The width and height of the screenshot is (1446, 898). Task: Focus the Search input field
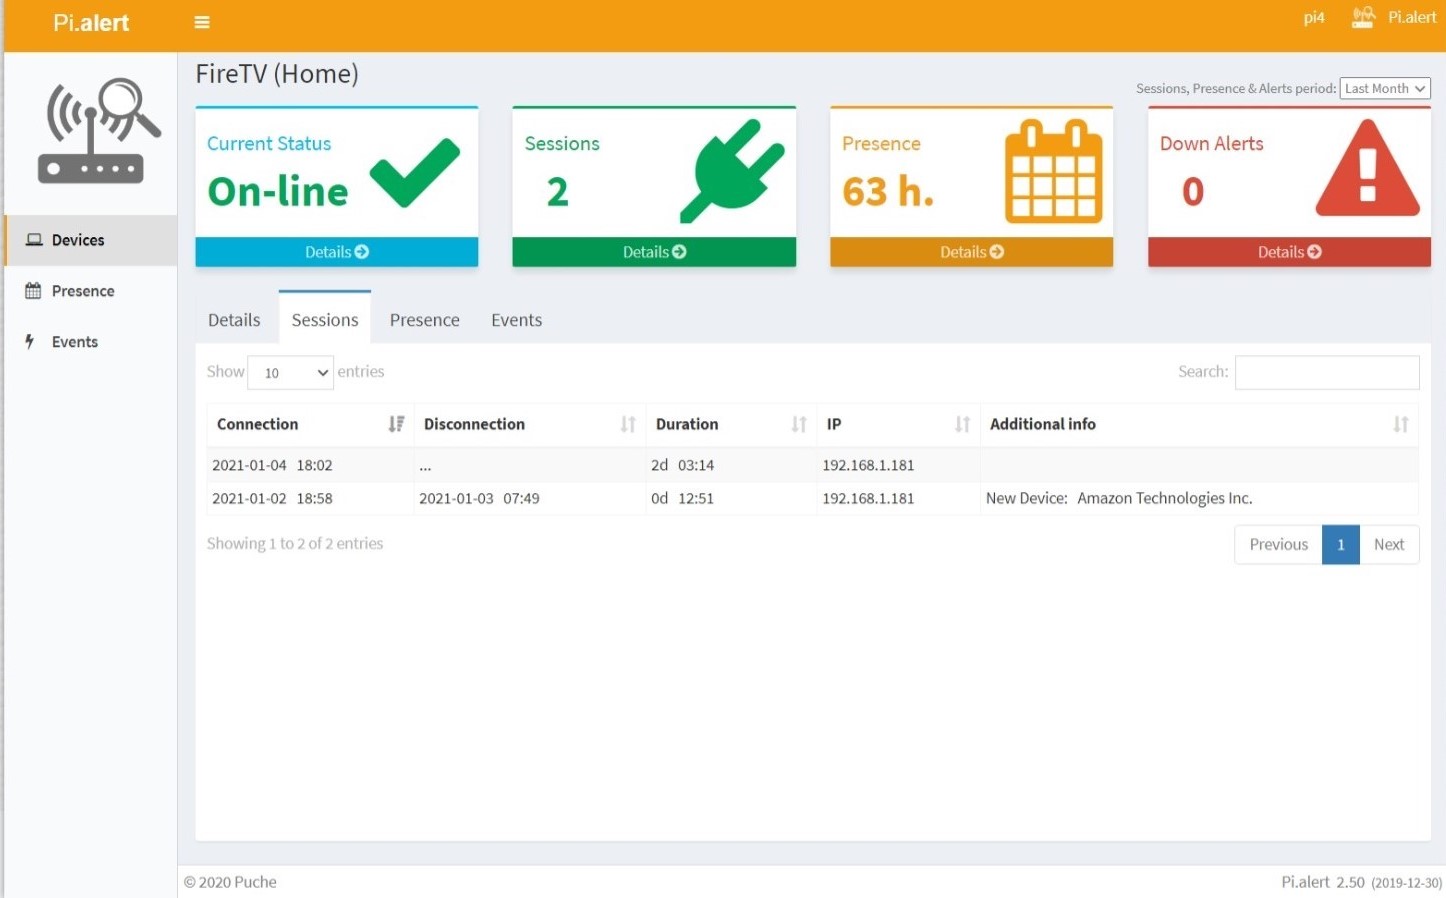(x=1326, y=372)
